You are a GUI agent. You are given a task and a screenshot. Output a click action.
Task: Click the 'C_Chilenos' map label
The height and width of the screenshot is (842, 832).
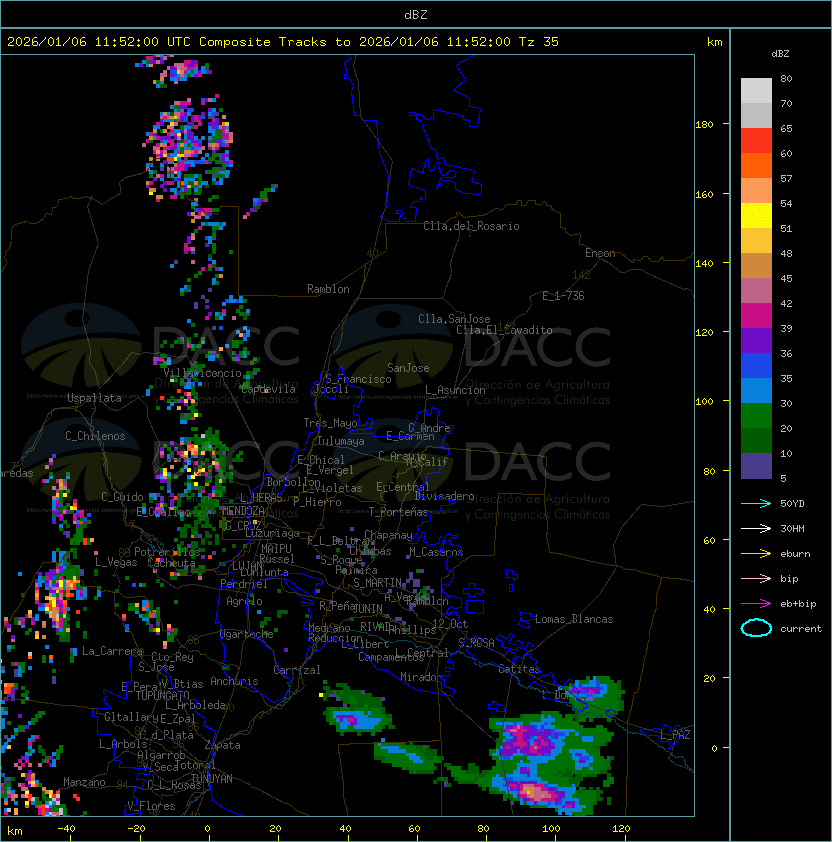tap(95, 436)
